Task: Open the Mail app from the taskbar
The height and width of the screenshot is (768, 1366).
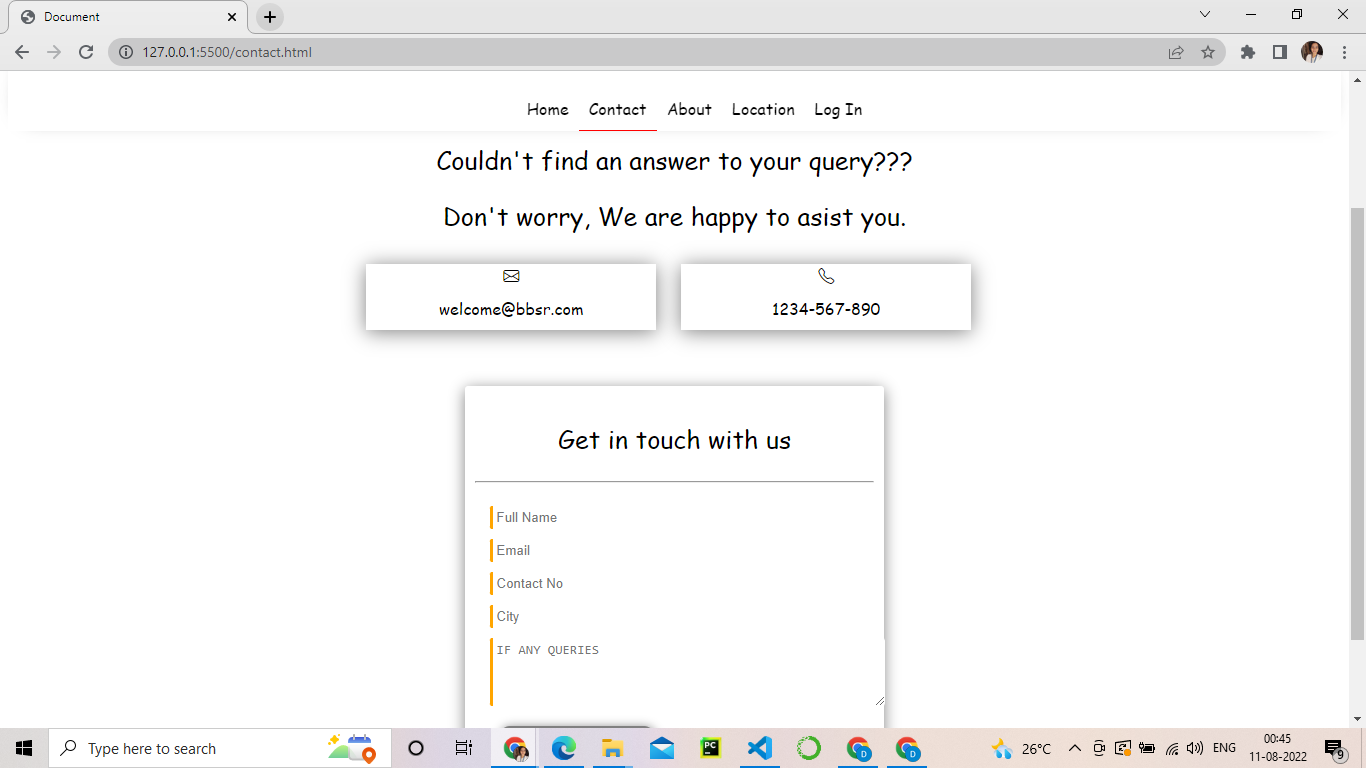Action: (661, 747)
